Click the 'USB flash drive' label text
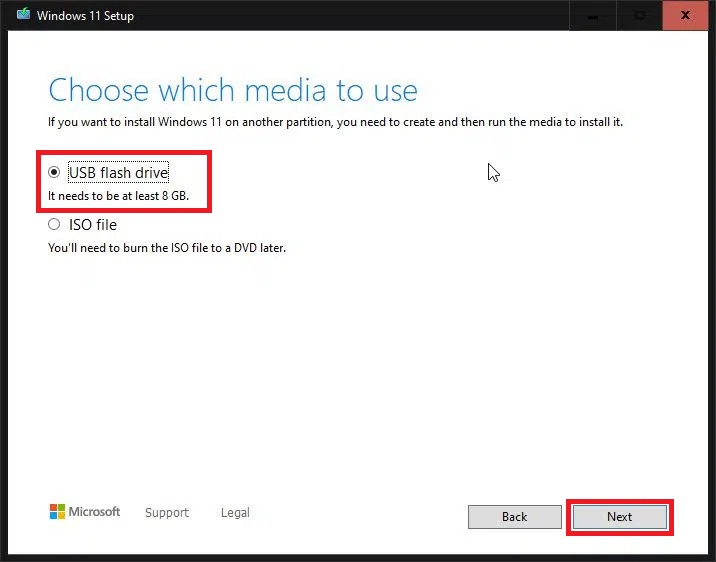 pos(118,173)
